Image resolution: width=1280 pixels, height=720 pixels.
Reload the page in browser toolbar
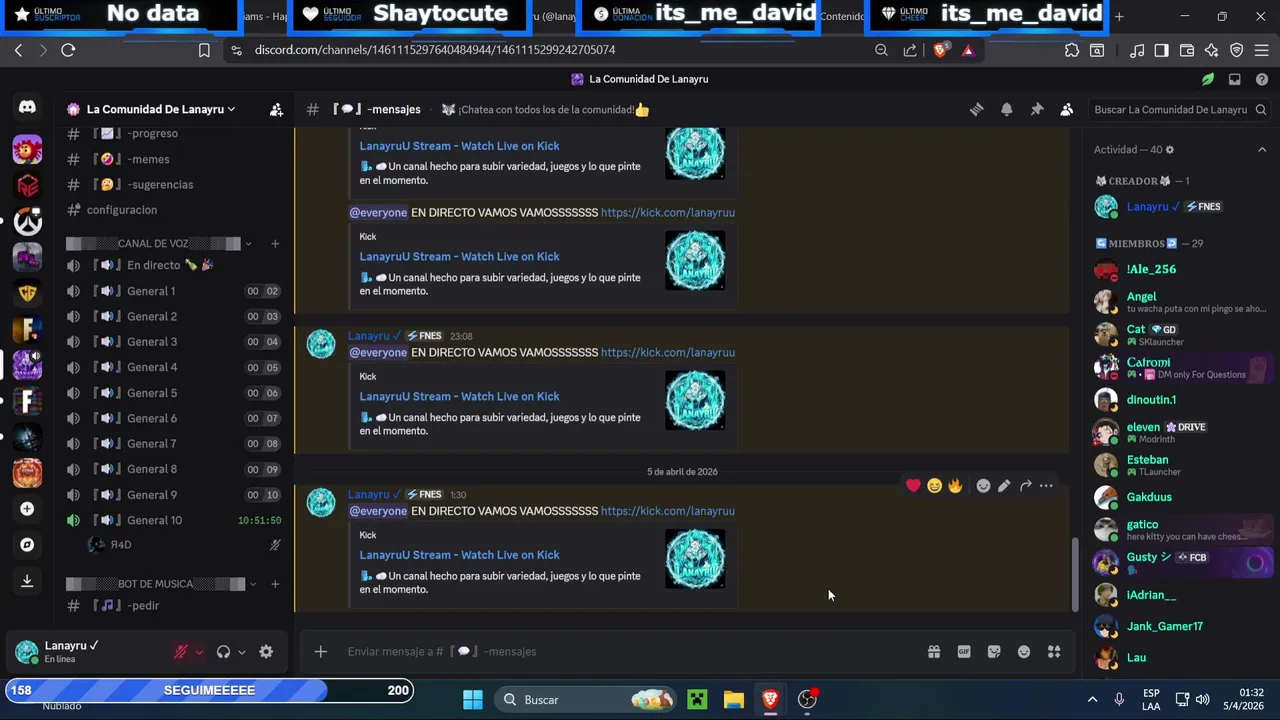point(68,49)
